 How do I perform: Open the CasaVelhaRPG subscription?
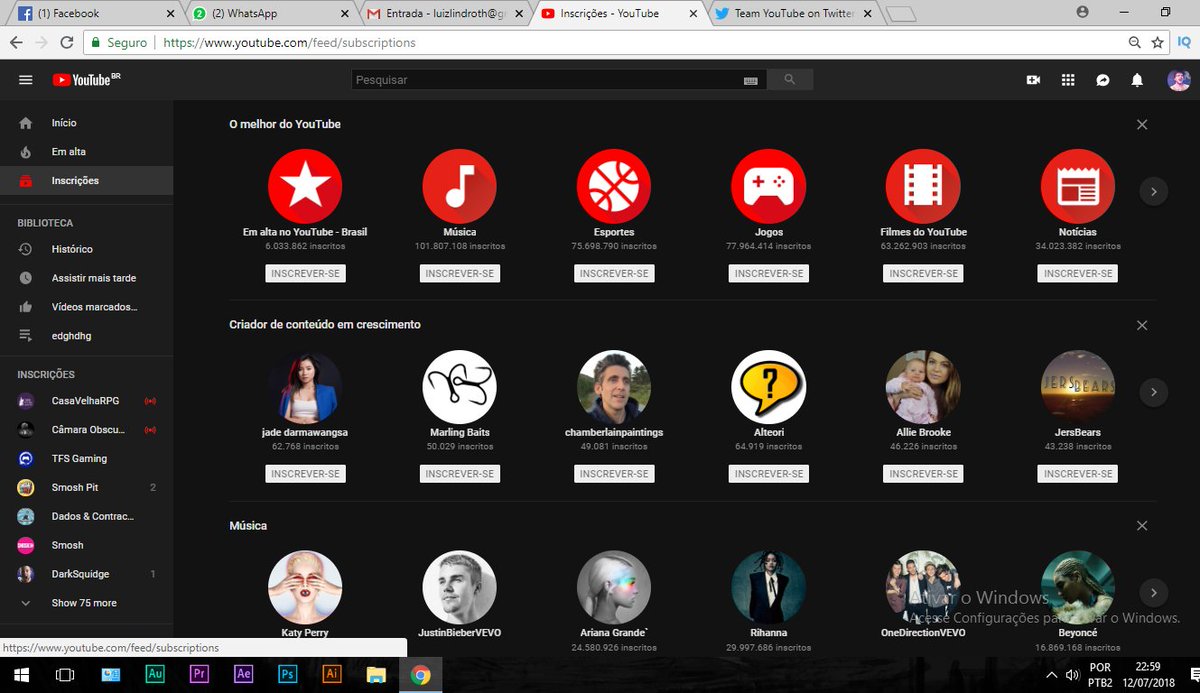pos(86,401)
